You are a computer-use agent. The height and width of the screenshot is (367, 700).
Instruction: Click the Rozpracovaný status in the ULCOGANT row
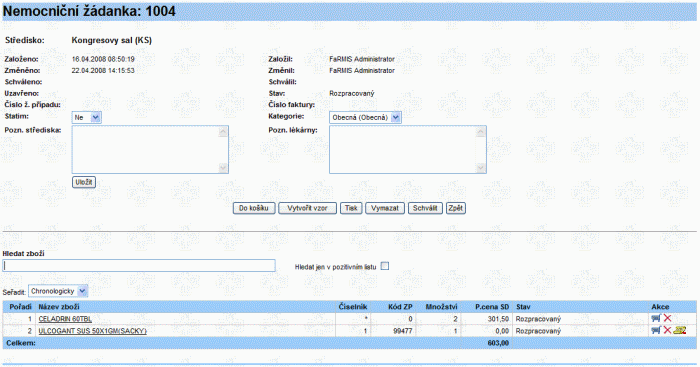[x=538, y=331]
